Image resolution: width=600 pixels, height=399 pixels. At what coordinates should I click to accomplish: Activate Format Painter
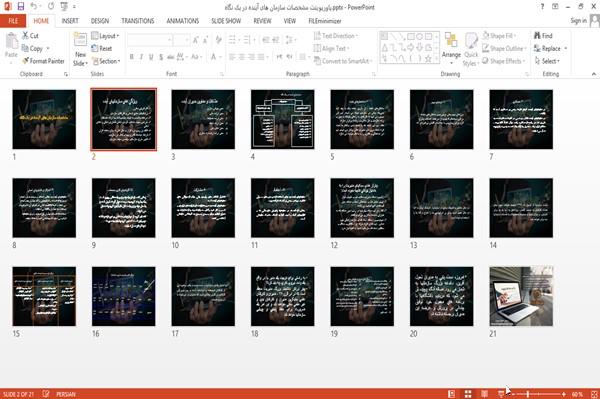(43, 61)
